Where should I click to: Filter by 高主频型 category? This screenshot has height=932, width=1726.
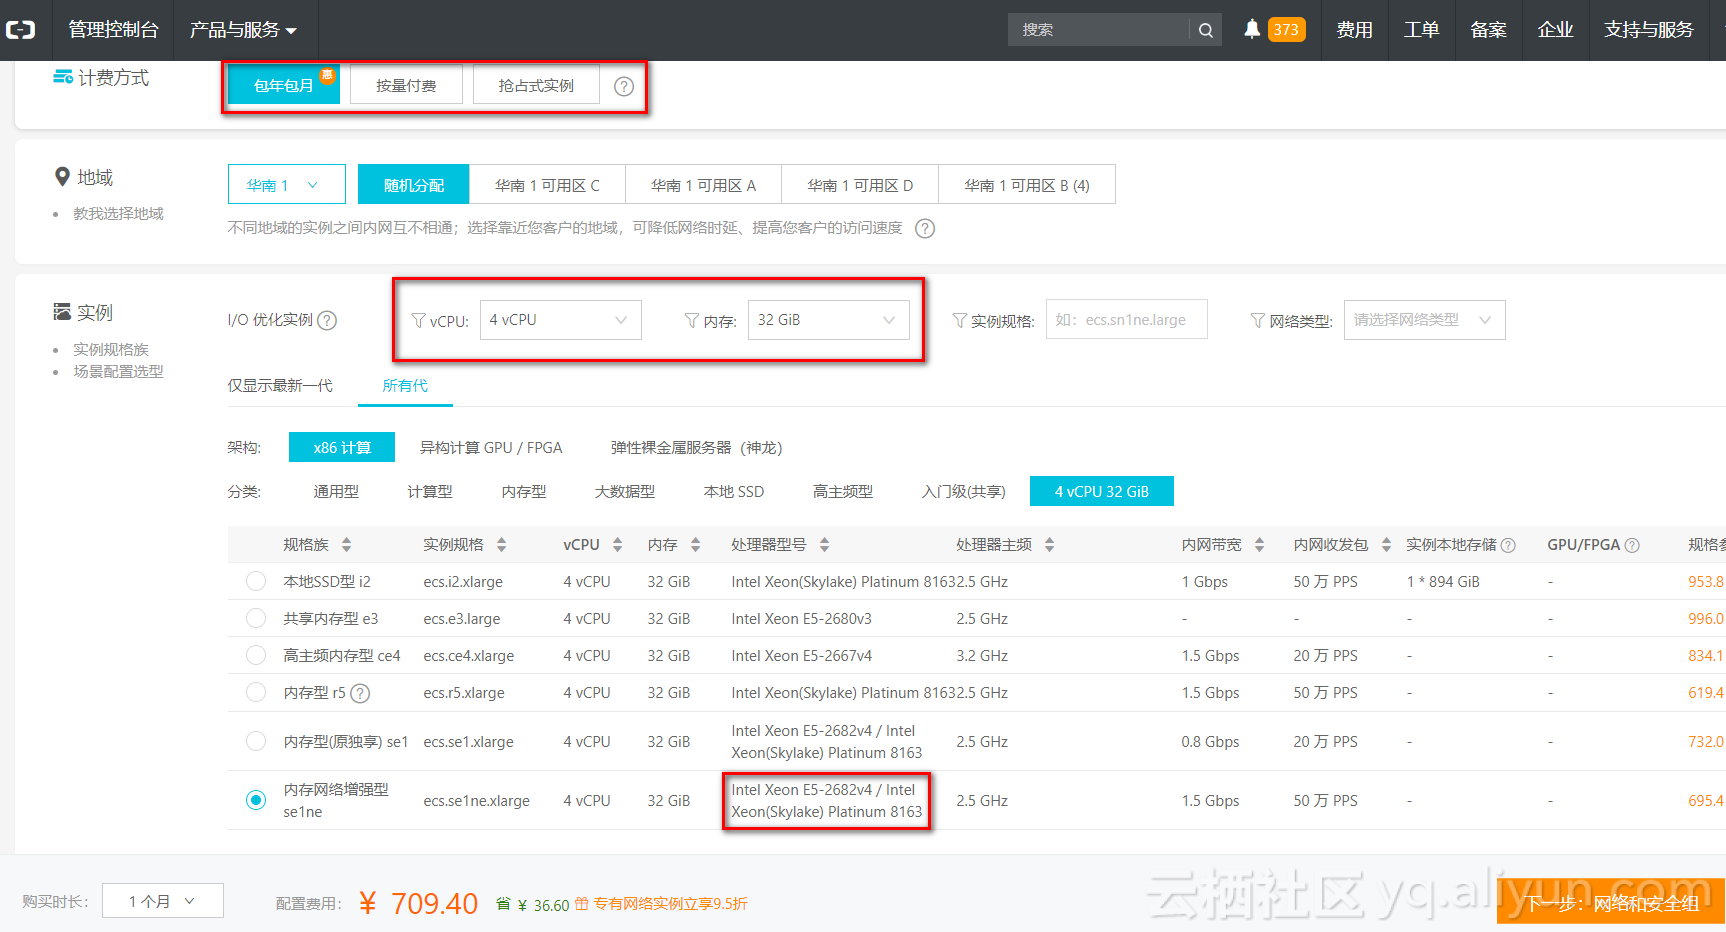pyautogui.click(x=843, y=491)
